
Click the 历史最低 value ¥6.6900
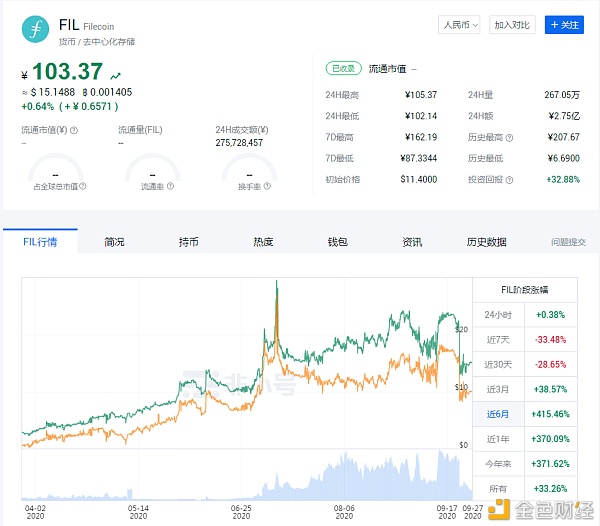click(564, 158)
